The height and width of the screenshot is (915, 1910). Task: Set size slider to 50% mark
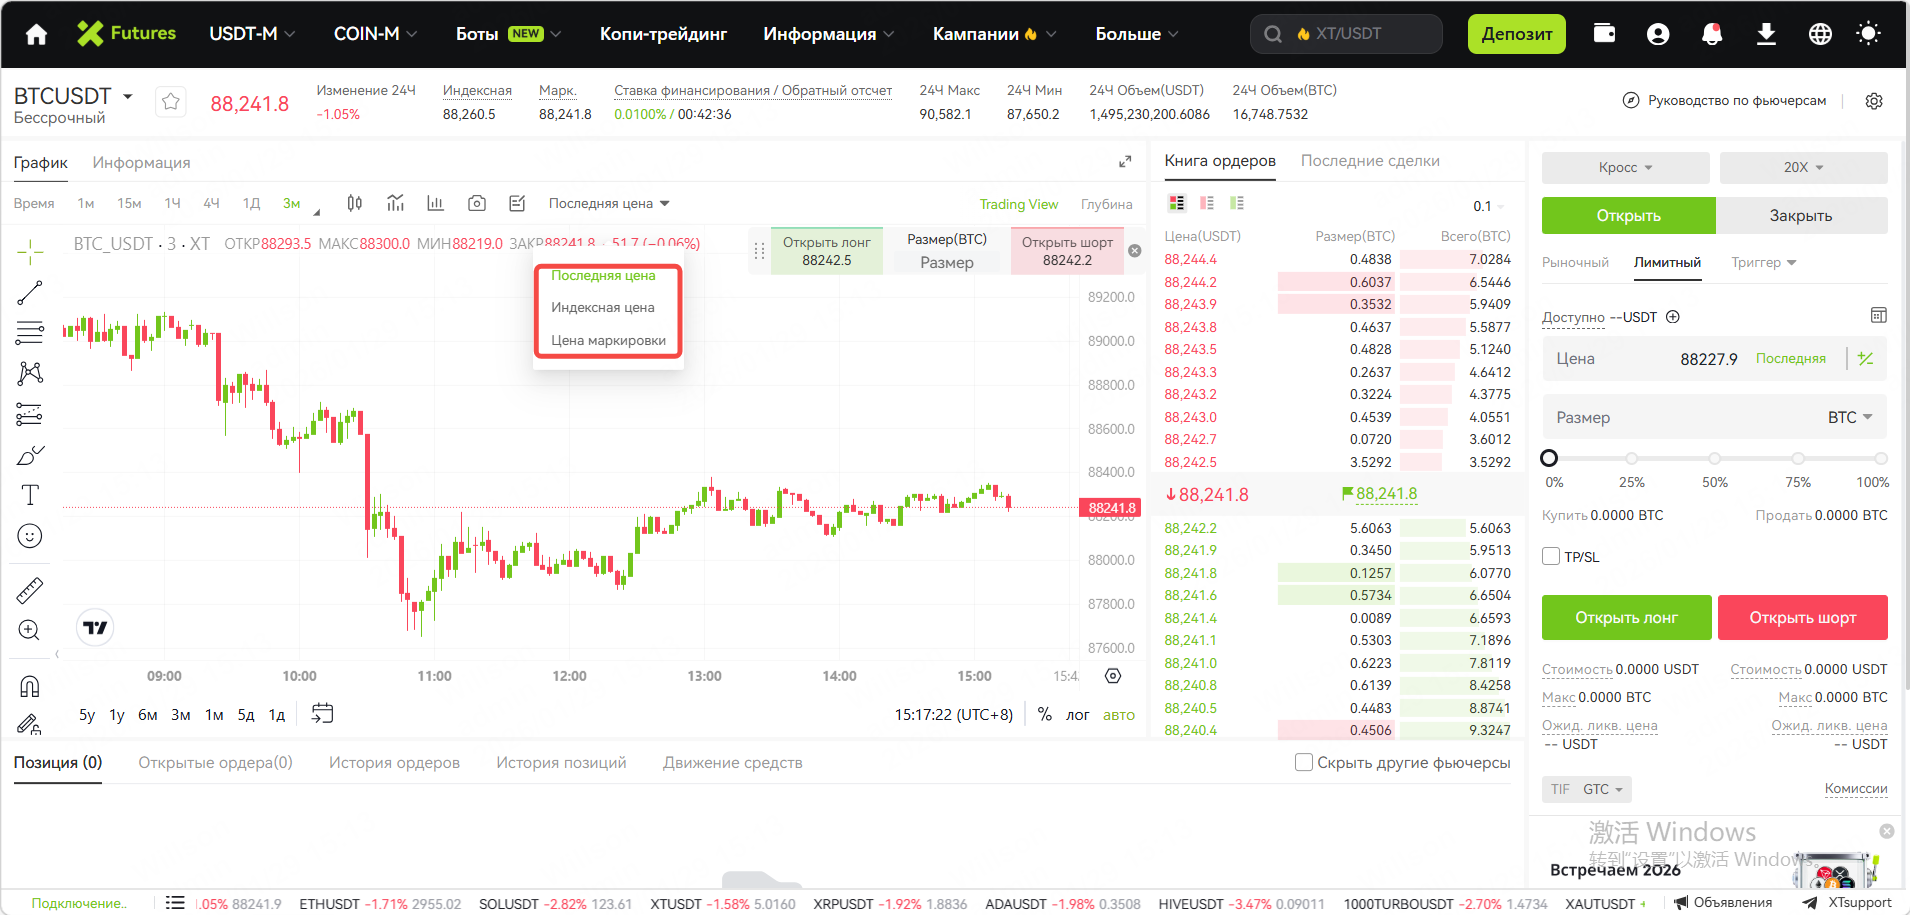(x=1714, y=459)
